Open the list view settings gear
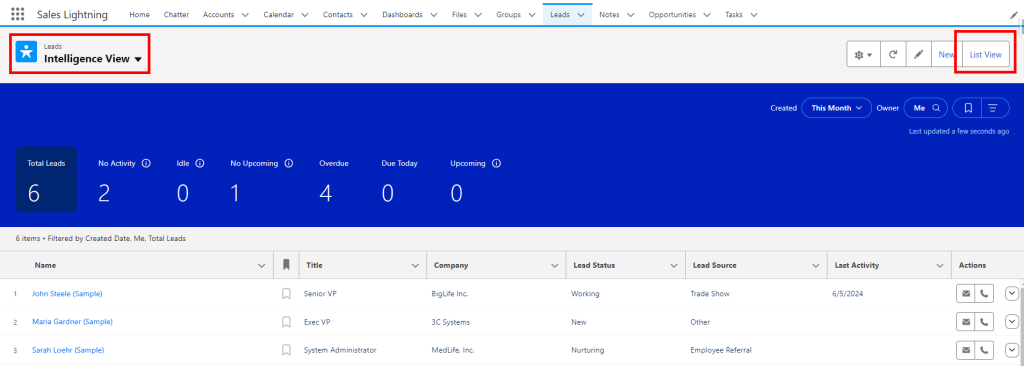Image resolution: width=1024 pixels, height=366 pixels. pyautogui.click(x=863, y=55)
